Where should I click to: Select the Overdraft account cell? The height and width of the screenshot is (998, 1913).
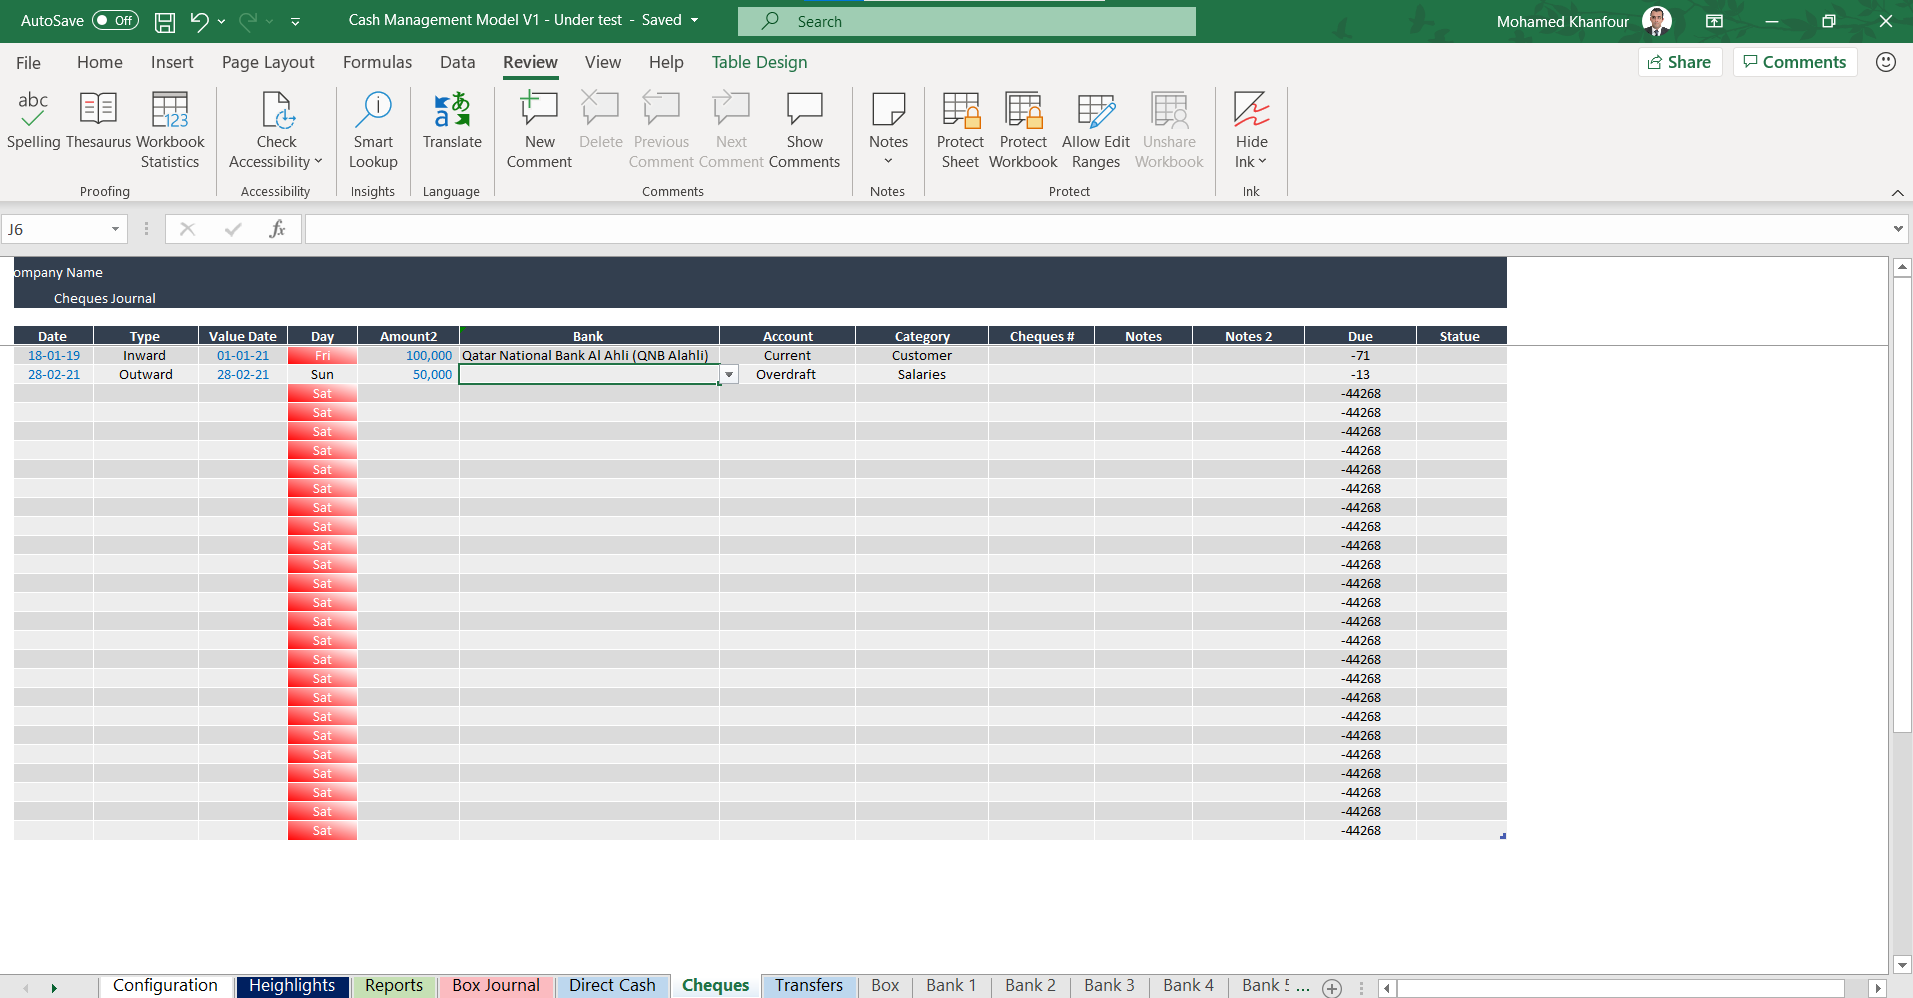point(787,375)
